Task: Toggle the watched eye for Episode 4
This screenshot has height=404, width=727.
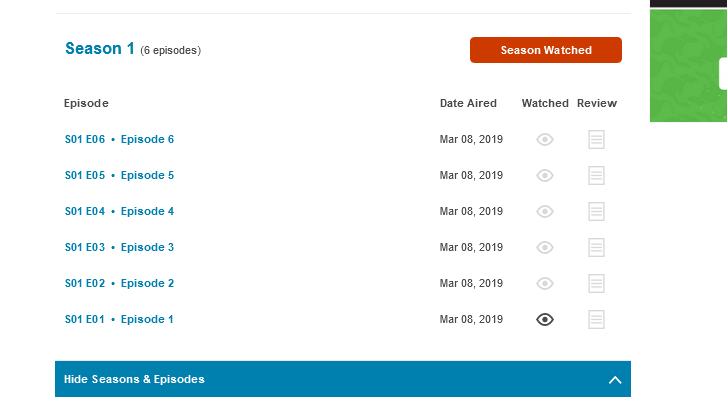Action: pyautogui.click(x=545, y=212)
